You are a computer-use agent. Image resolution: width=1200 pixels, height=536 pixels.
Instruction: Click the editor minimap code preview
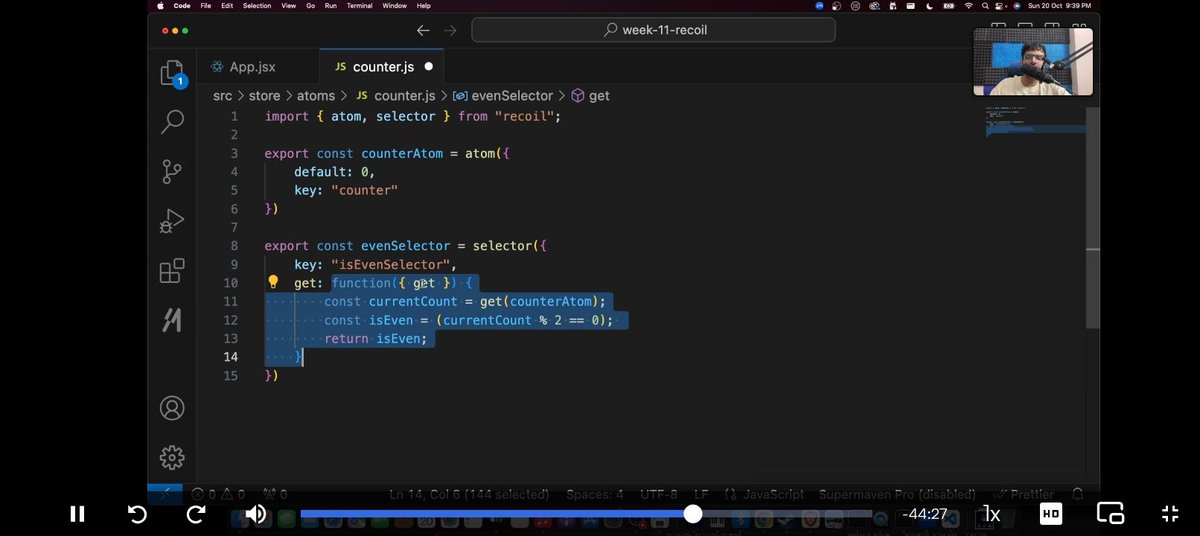tap(1036, 120)
